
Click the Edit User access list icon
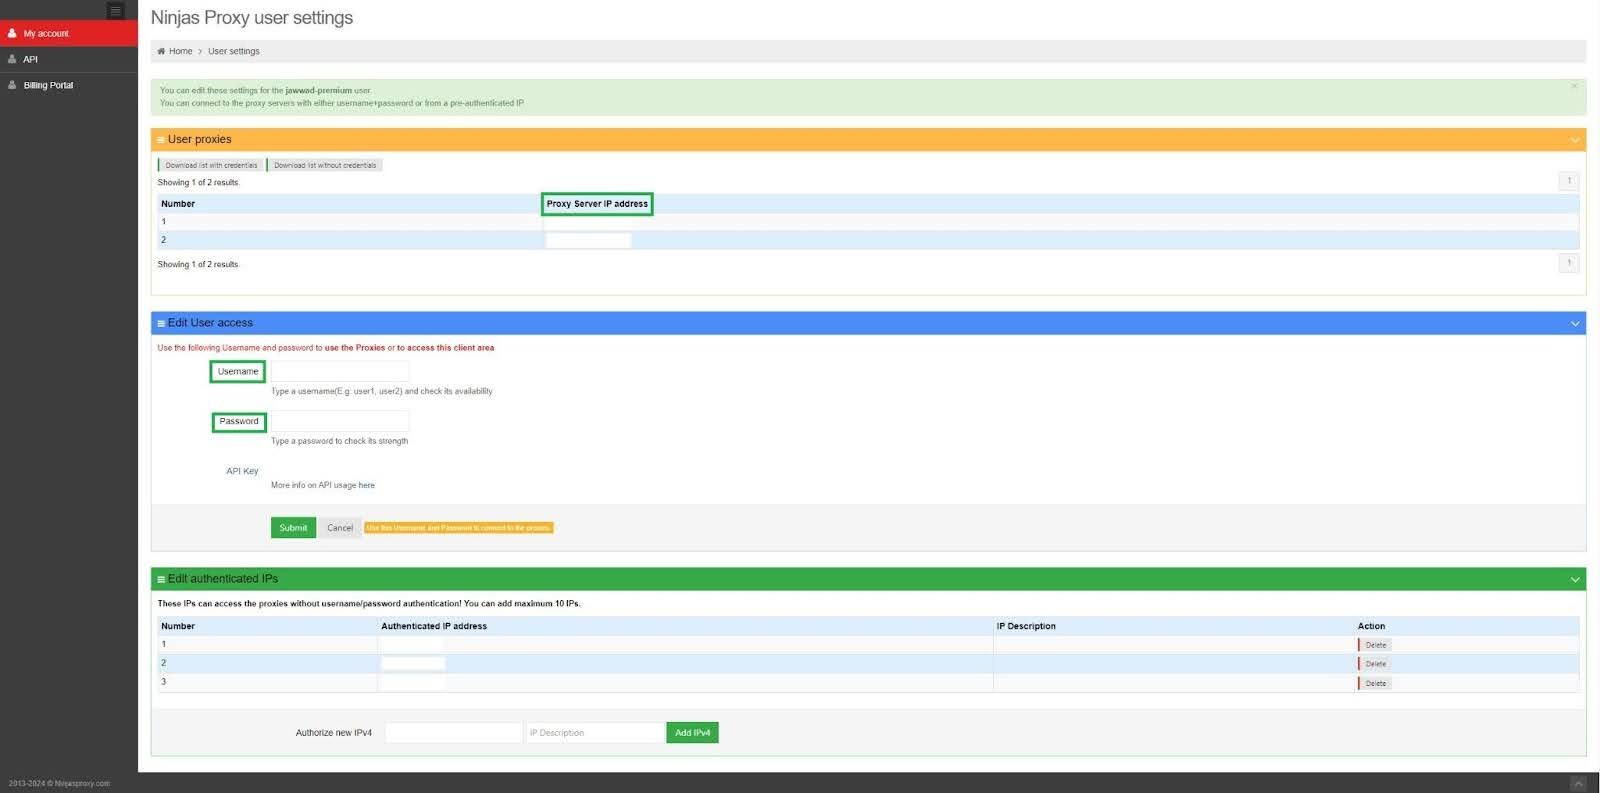[x=161, y=323]
